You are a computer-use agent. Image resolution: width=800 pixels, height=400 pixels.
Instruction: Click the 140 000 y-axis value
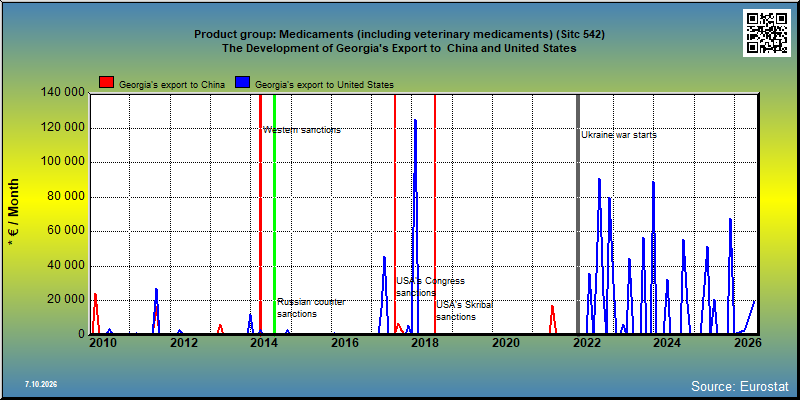pyautogui.click(x=62, y=93)
